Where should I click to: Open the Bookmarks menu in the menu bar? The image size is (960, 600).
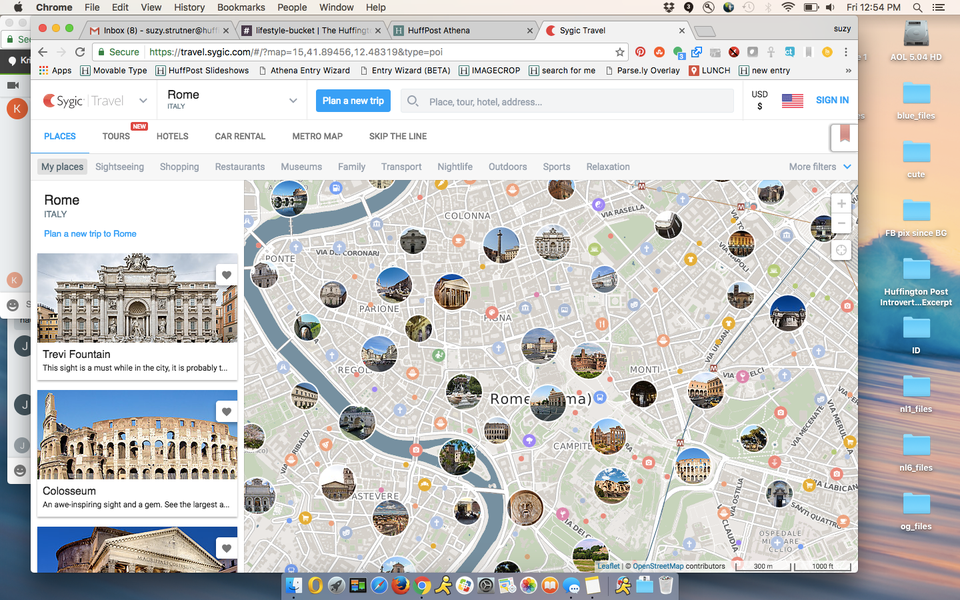coord(241,7)
